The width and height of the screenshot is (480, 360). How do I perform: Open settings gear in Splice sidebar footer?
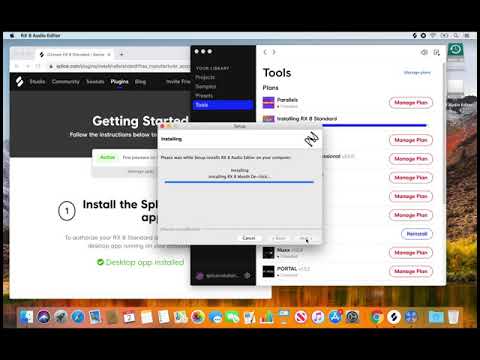point(247,275)
